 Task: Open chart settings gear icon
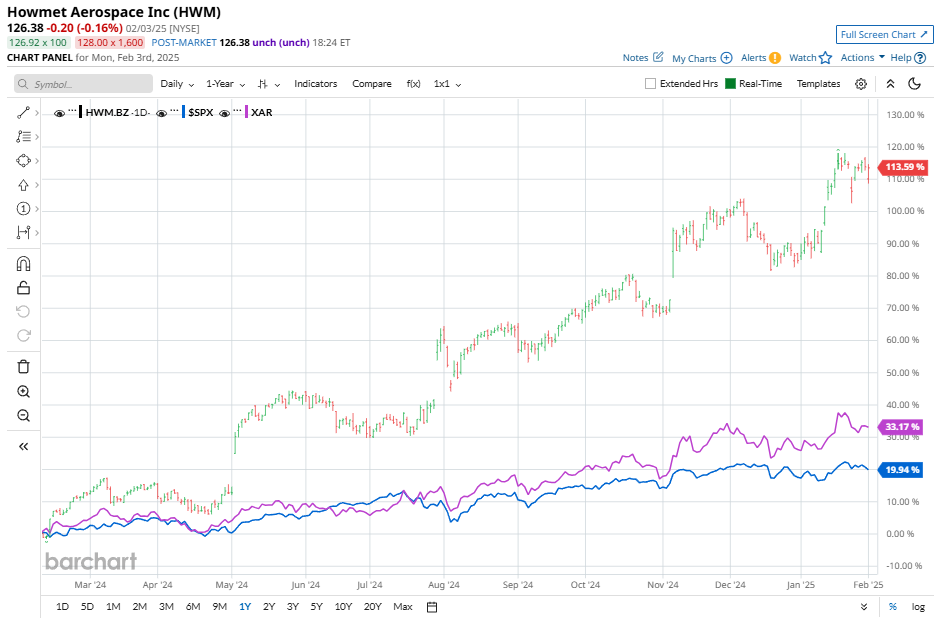(861, 84)
